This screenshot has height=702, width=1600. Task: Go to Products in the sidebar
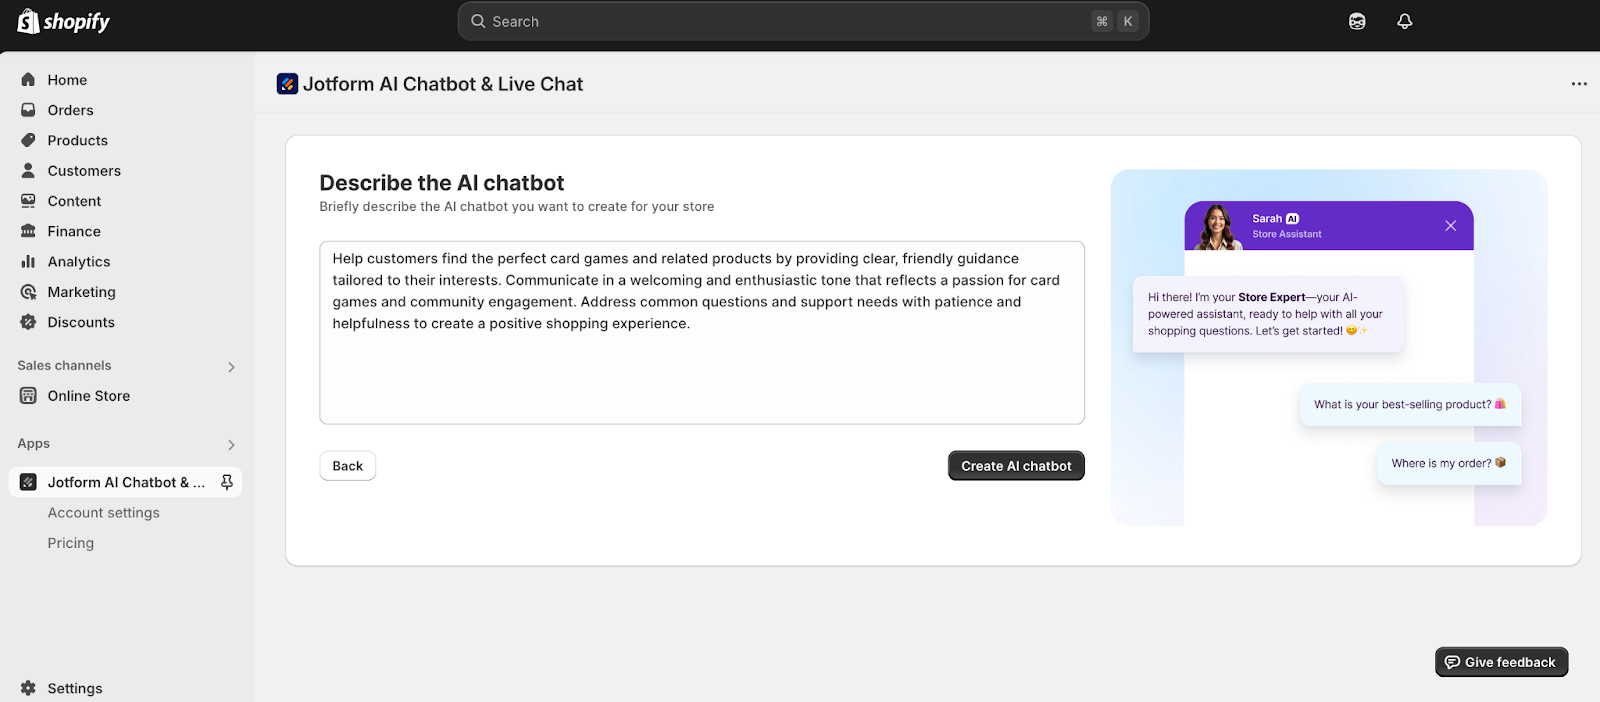pos(77,141)
